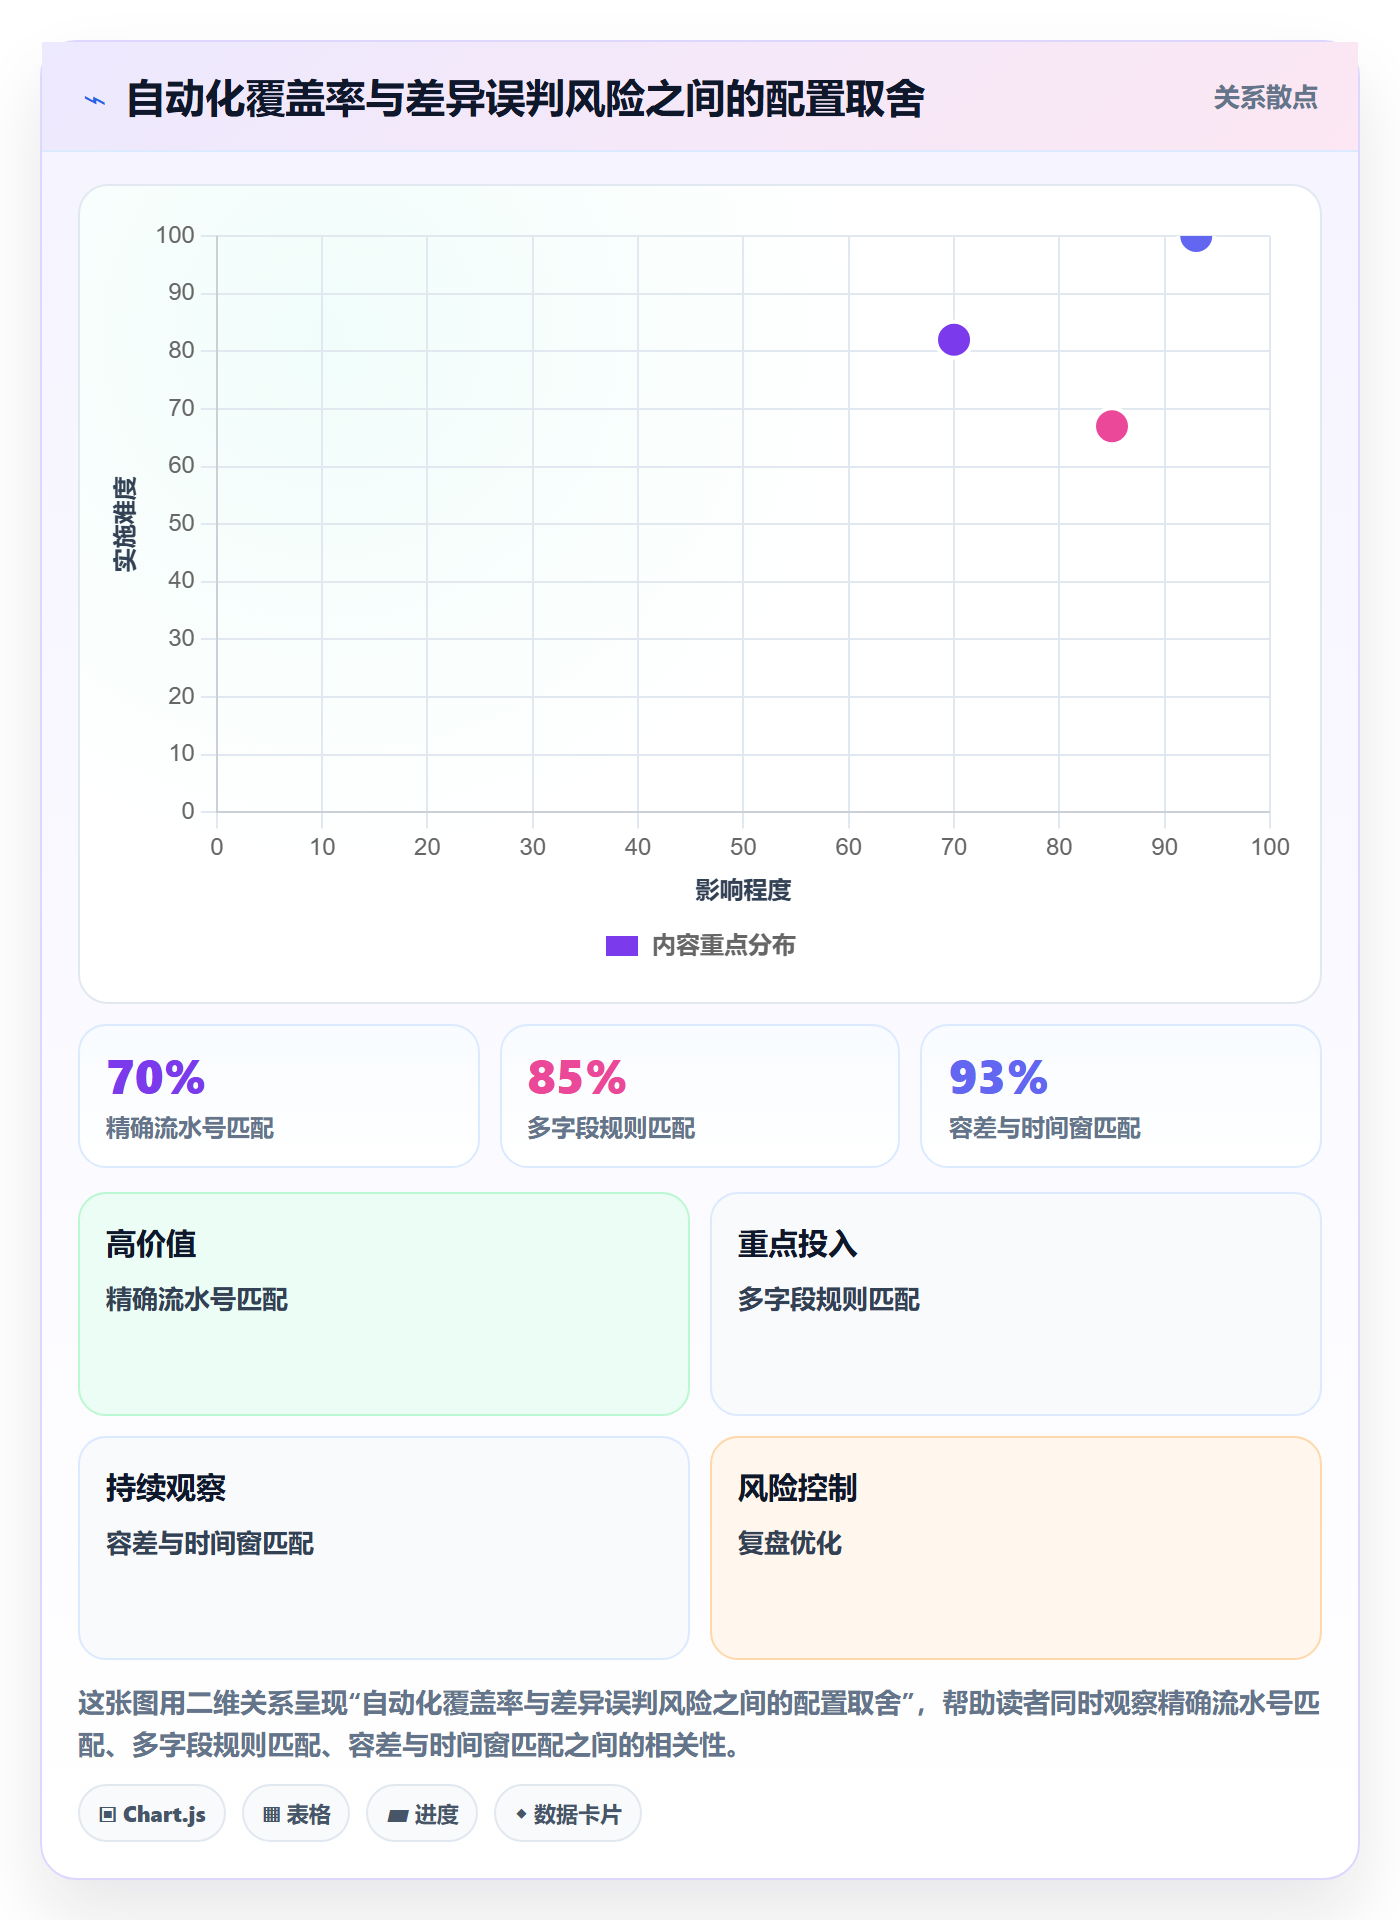Click the 关系散点 label in the header
The image size is (1400, 1920).
pos(1265,98)
